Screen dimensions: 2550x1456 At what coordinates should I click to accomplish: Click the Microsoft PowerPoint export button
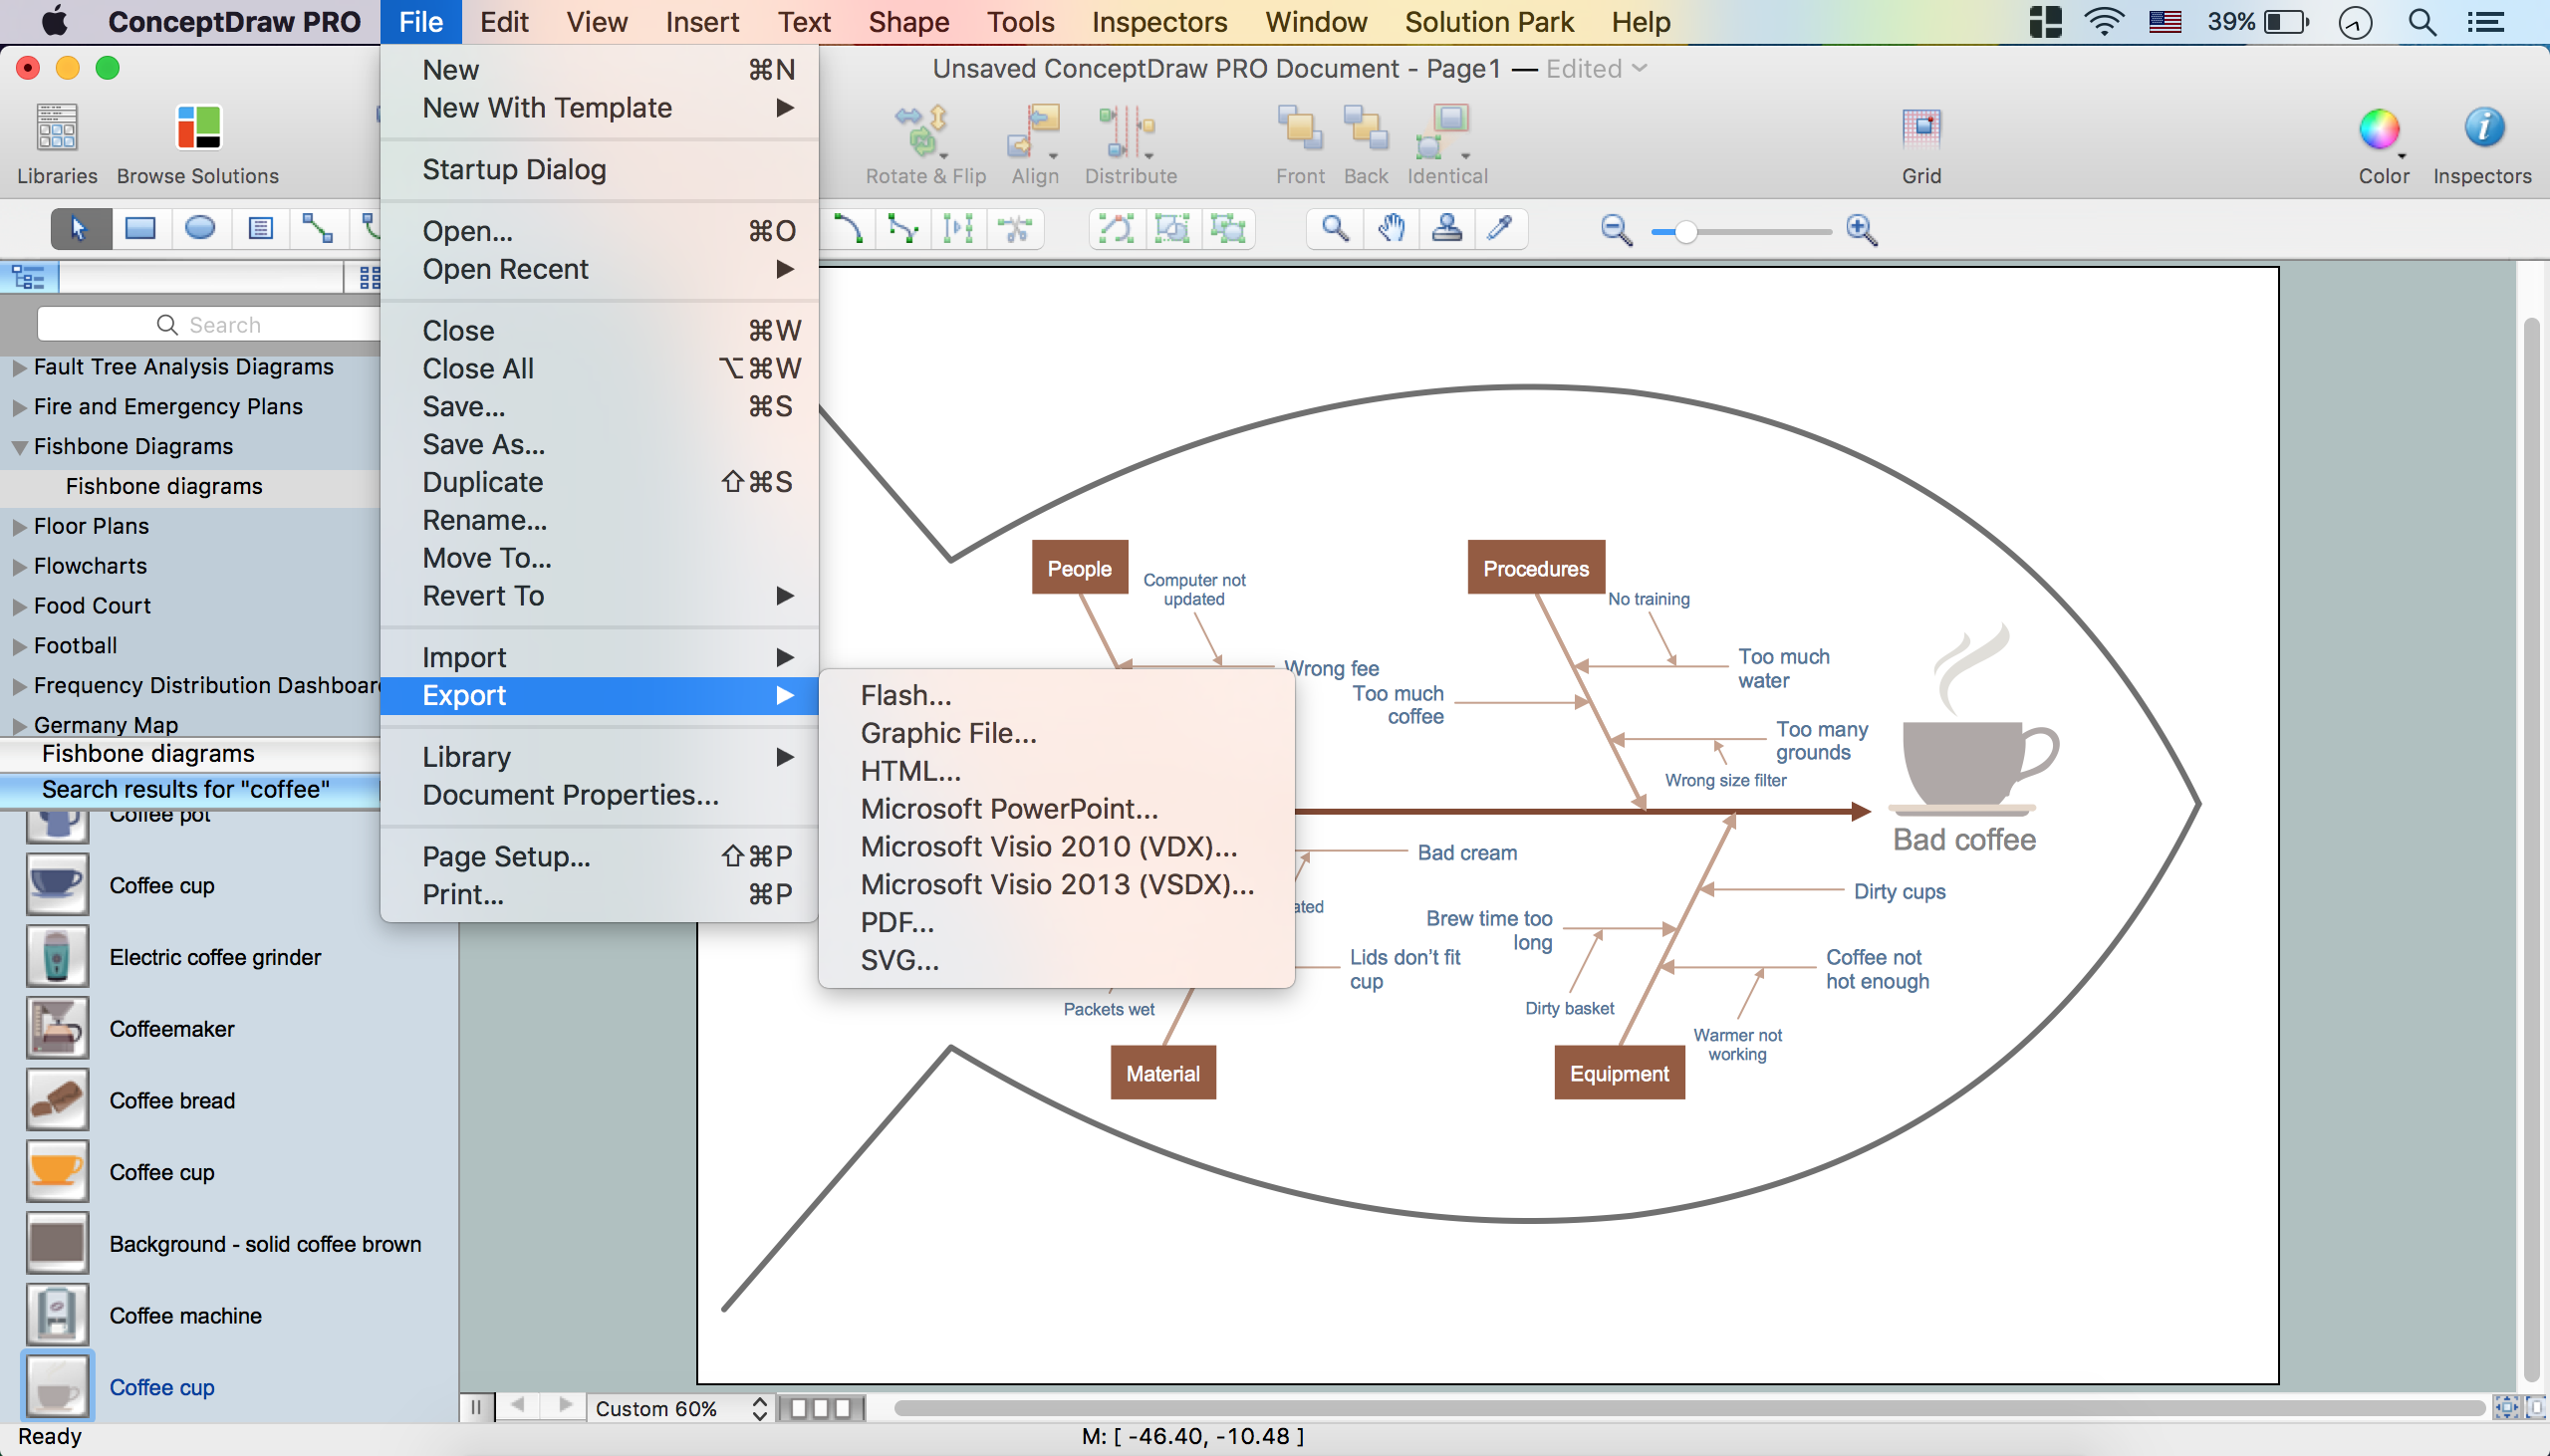point(1007,809)
